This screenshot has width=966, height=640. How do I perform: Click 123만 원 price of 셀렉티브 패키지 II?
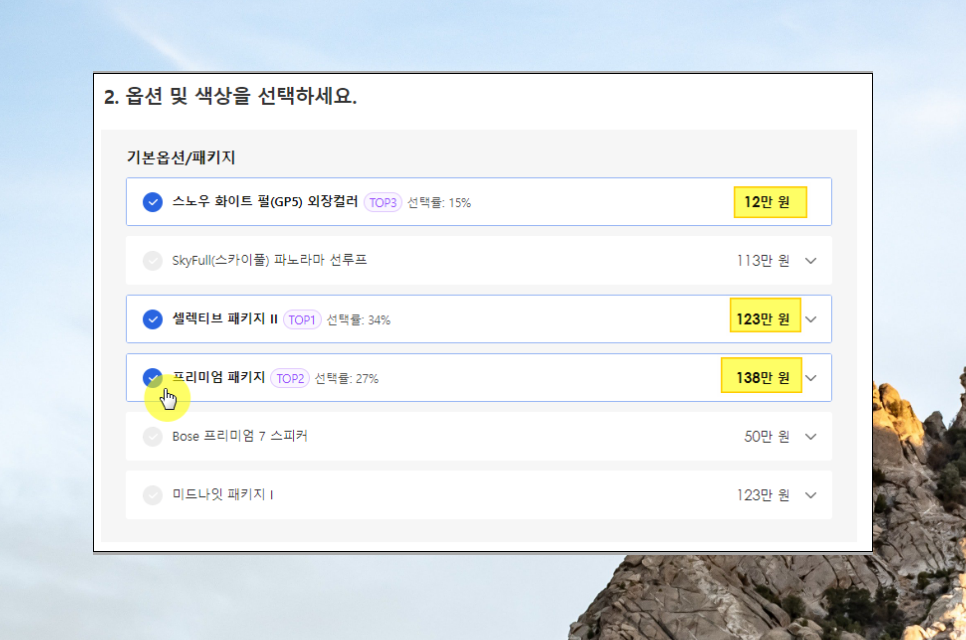point(763,319)
